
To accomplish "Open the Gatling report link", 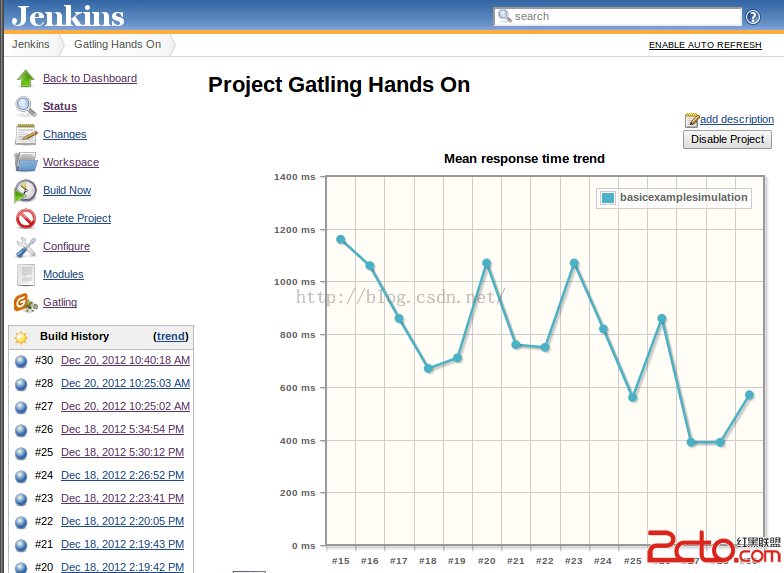I will coord(60,302).
